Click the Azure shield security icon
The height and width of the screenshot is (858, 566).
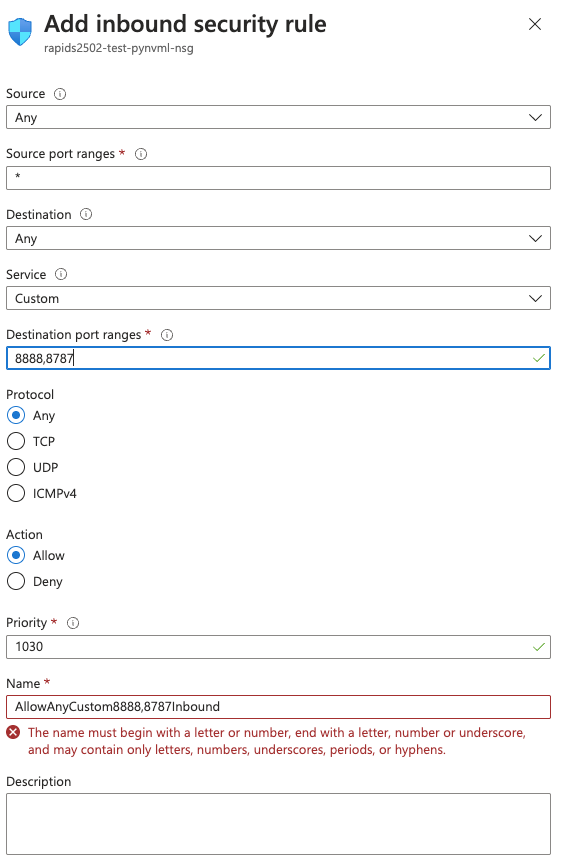[20, 31]
